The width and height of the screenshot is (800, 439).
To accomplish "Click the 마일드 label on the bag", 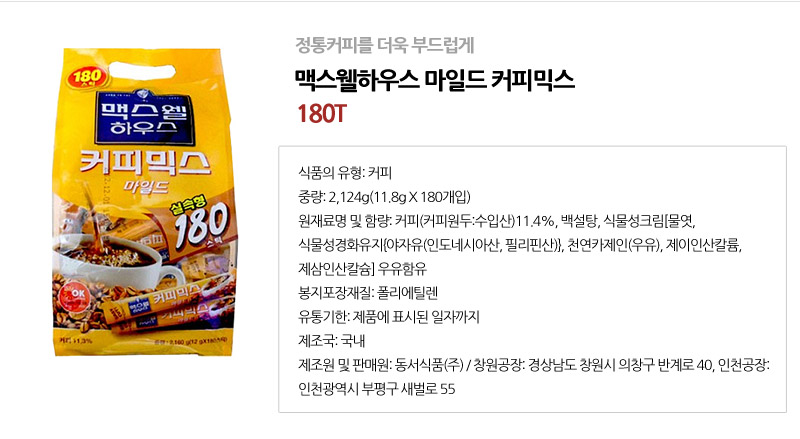I will click(x=145, y=186).
